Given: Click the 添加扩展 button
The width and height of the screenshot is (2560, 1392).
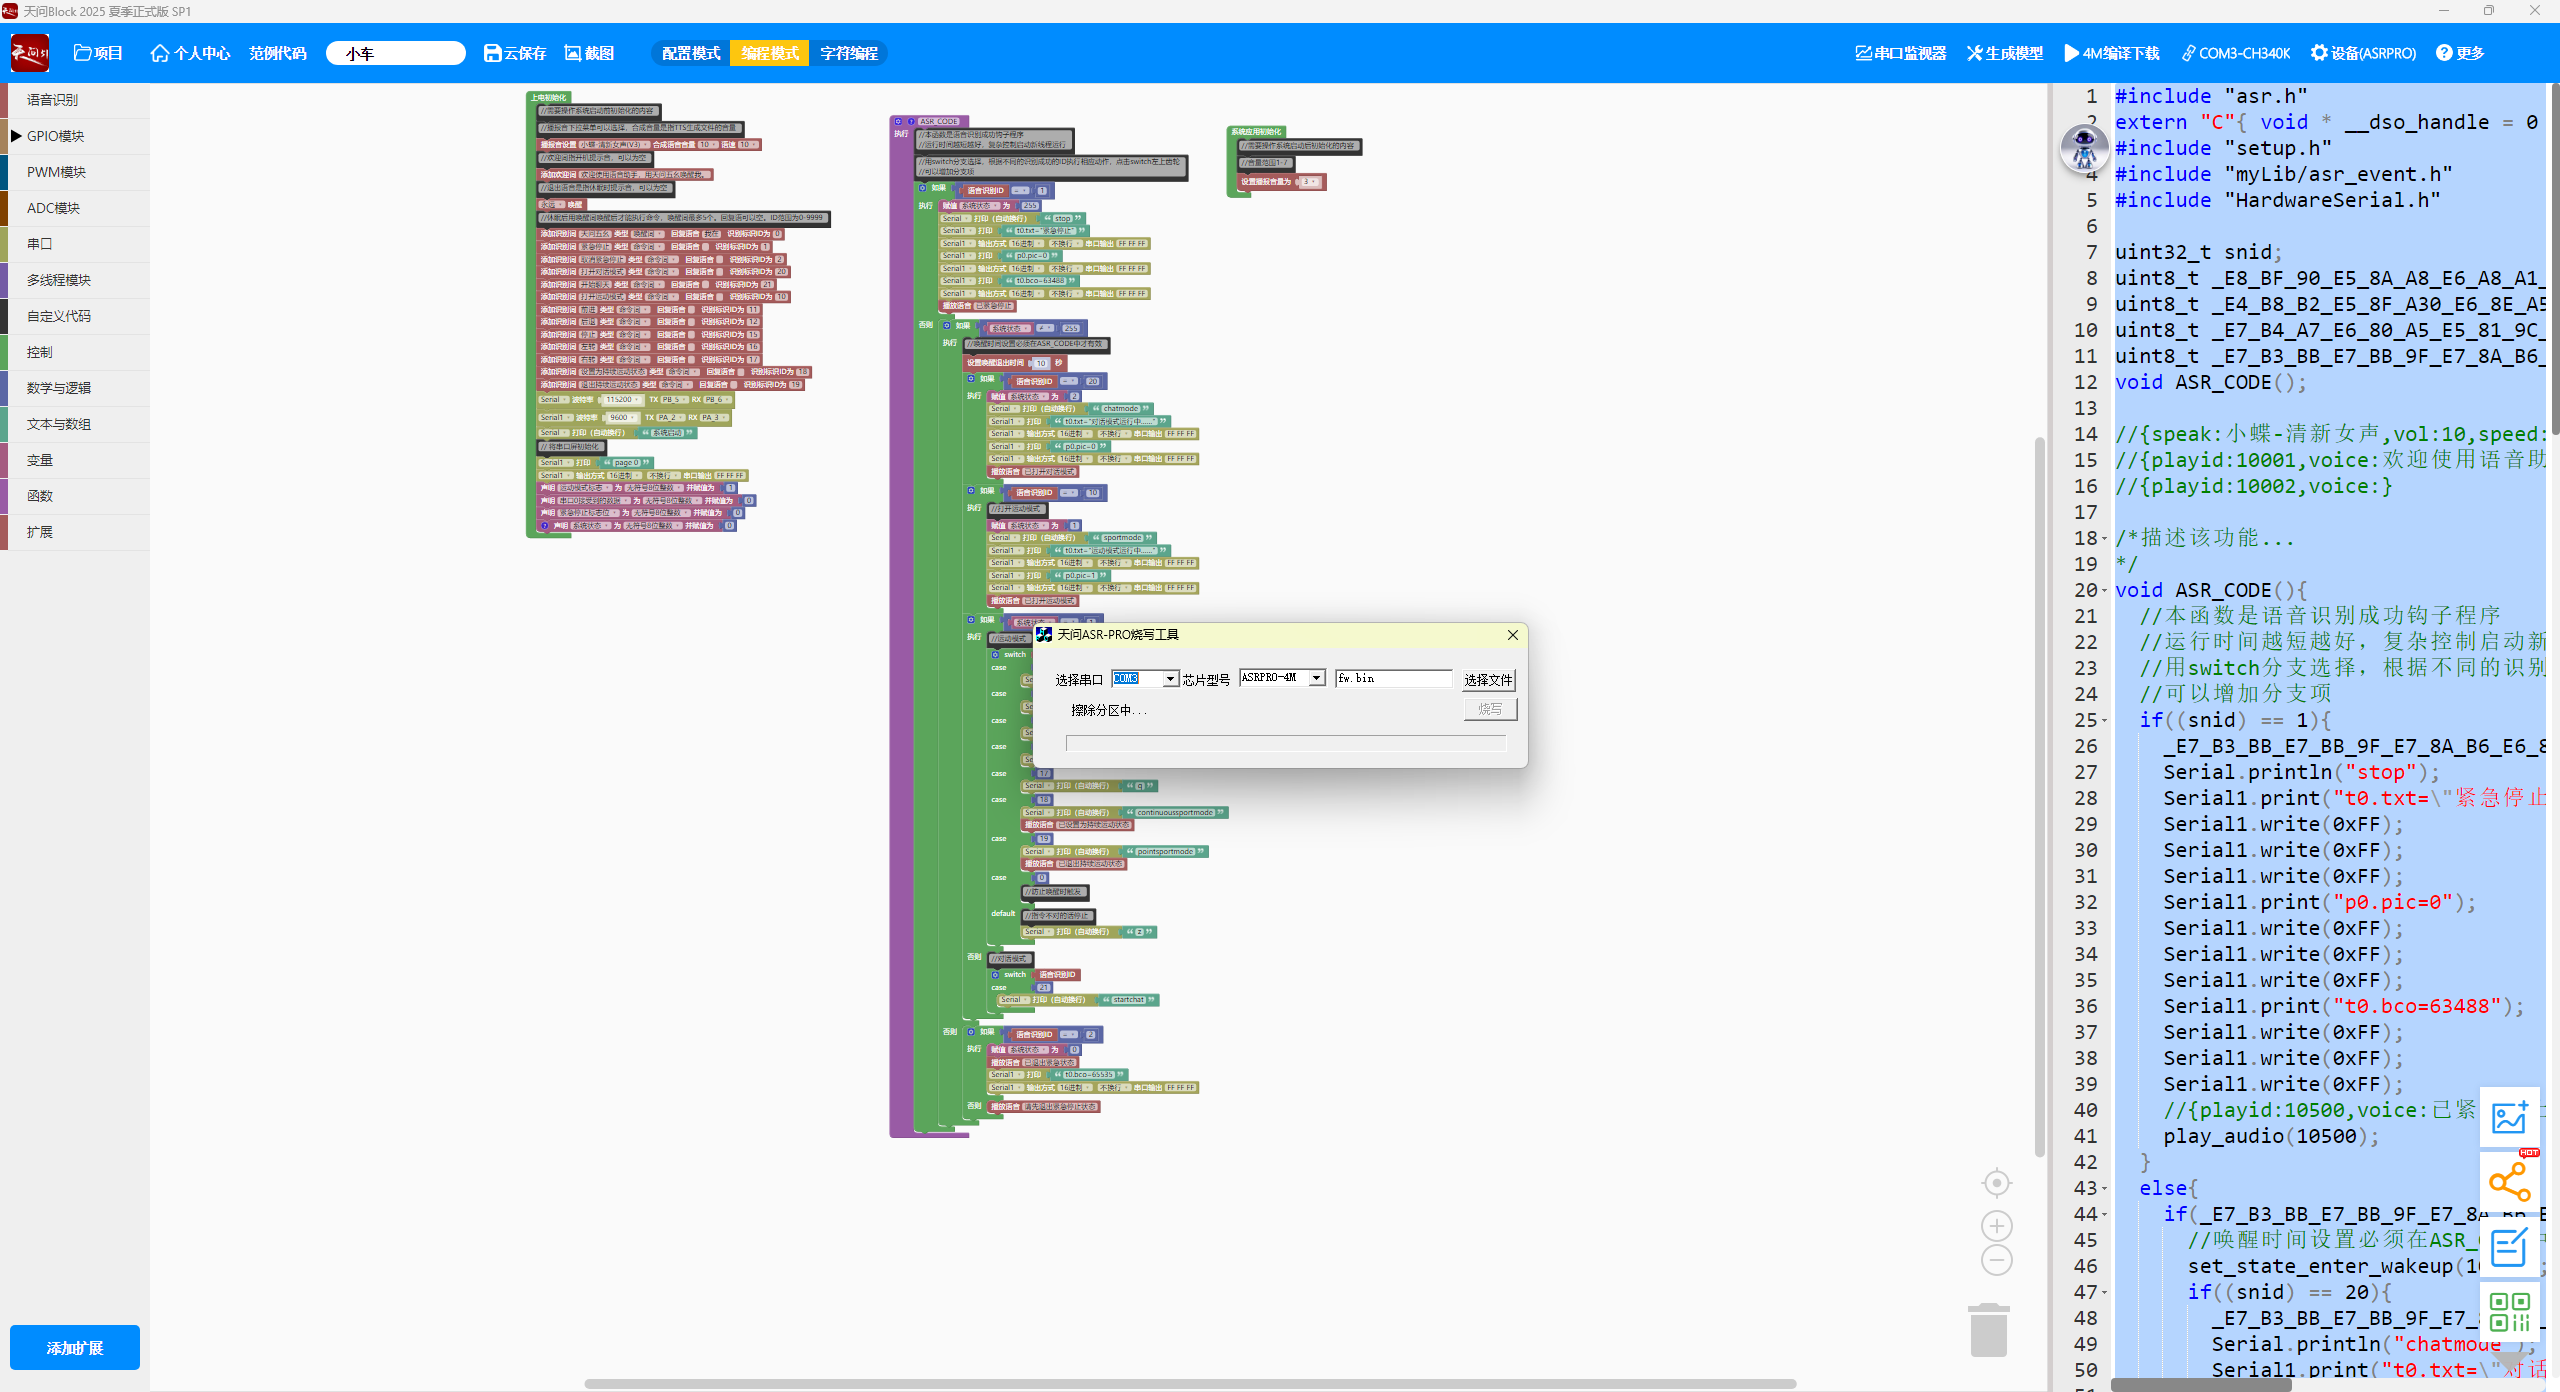Looking at the screenshot, I should pos(75,1348).
